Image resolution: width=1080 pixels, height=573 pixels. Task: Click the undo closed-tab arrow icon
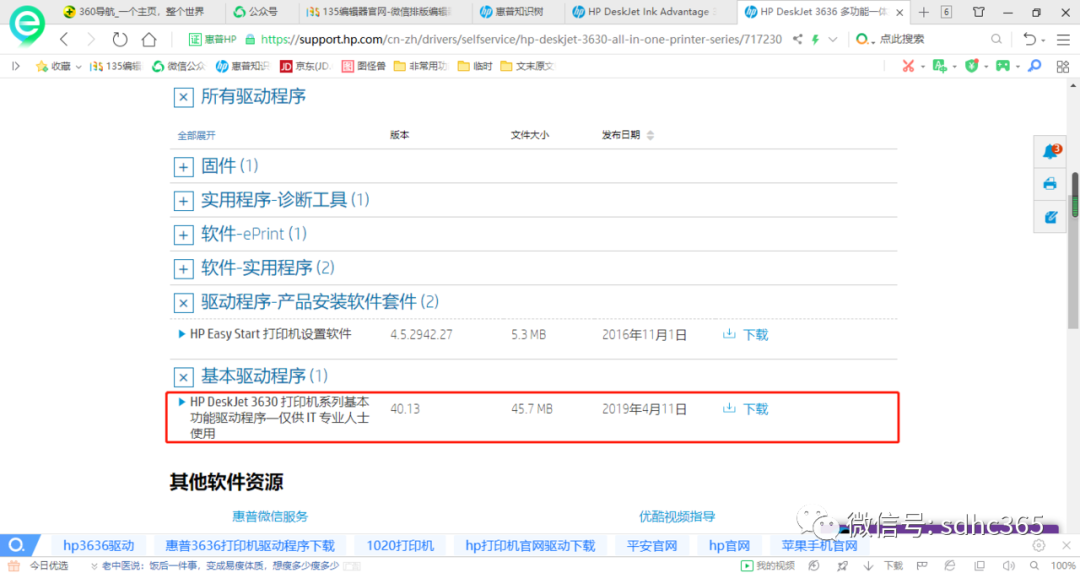[x=1030, y=39]
